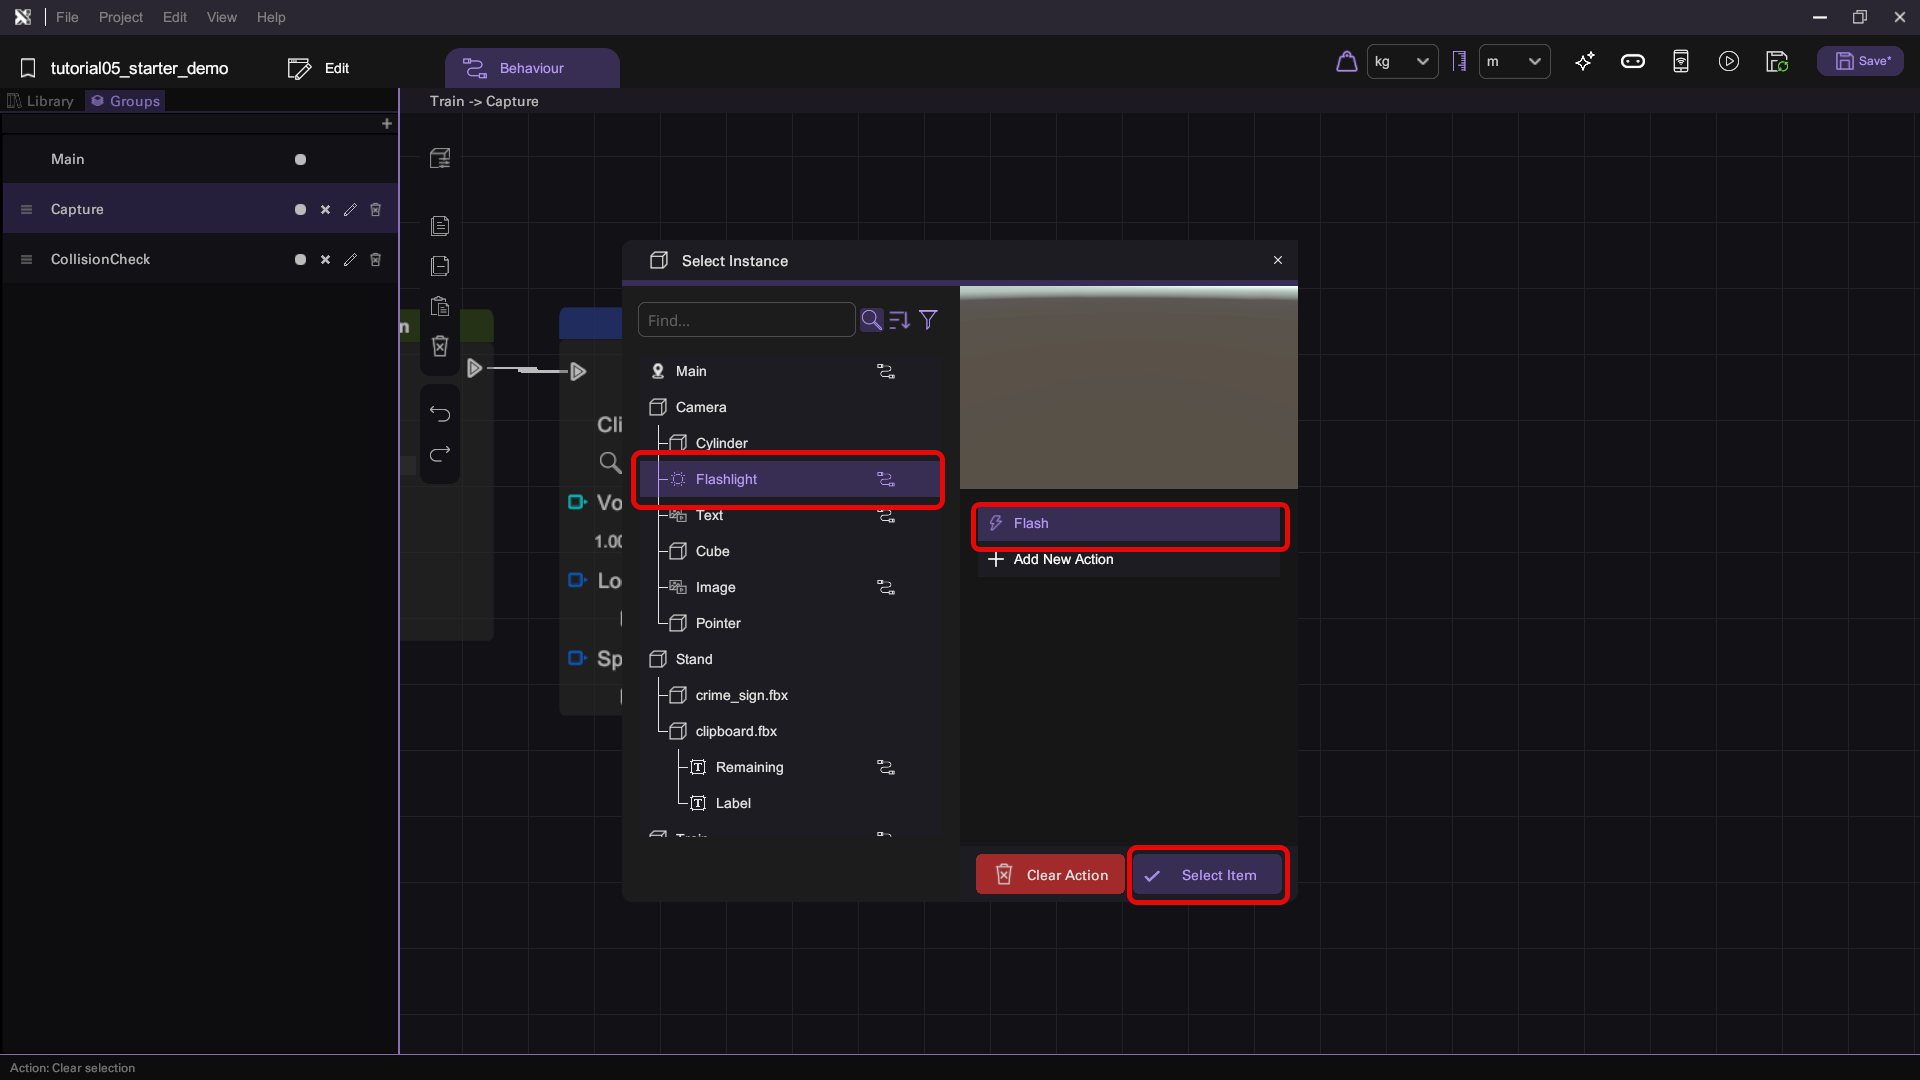Click the magnifier icon on the canvas node
This screenshot has width=1920, height=1080.
pyautogui.click(x=610, y=462)
